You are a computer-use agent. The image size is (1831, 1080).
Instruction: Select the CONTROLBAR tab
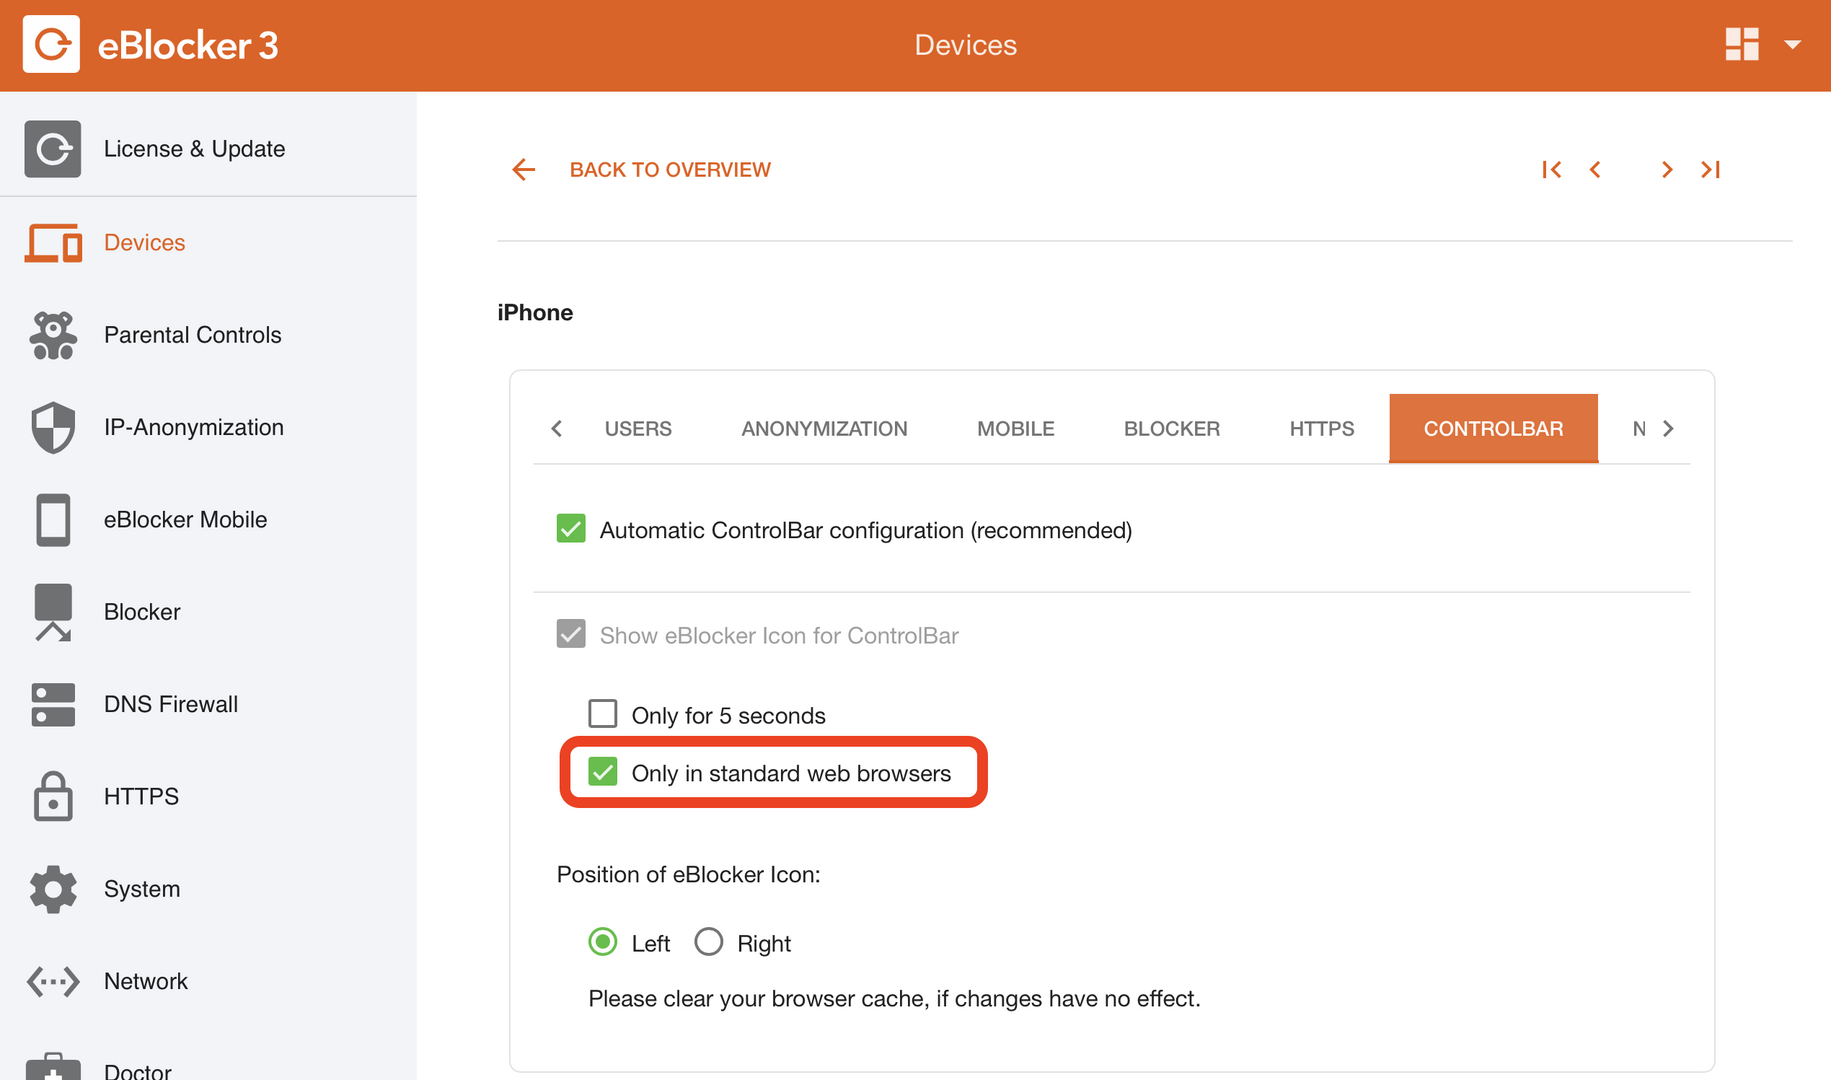(1493, 428)
